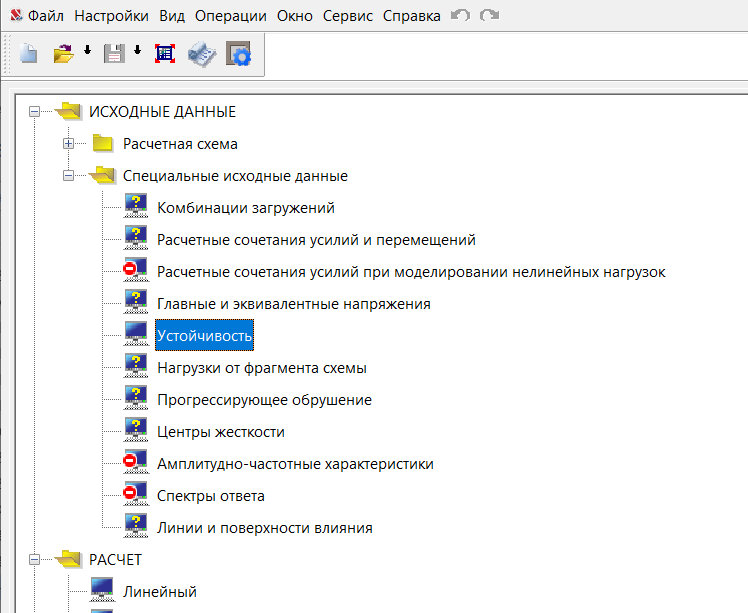The width and height of the screenshot is (748, 613).
Task: Collapse the Специальные исходные данные node
Action: pyautogui.click(x=69, y=176)
